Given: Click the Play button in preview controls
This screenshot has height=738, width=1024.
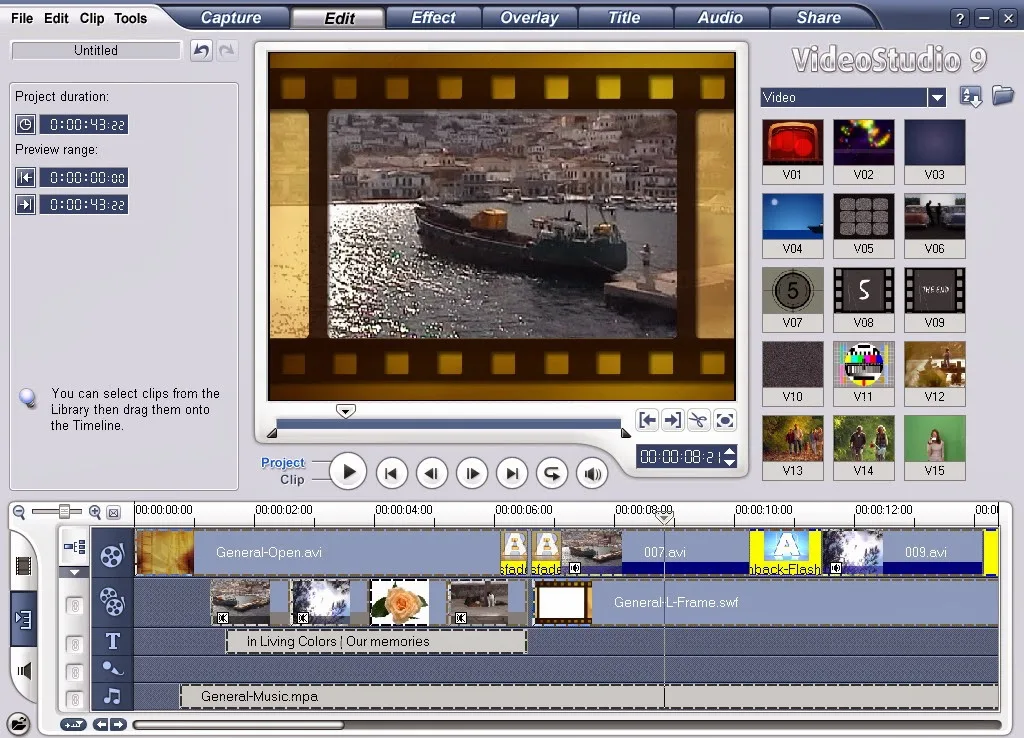Looking at the screenshot, I should click(x=348, y=472).
